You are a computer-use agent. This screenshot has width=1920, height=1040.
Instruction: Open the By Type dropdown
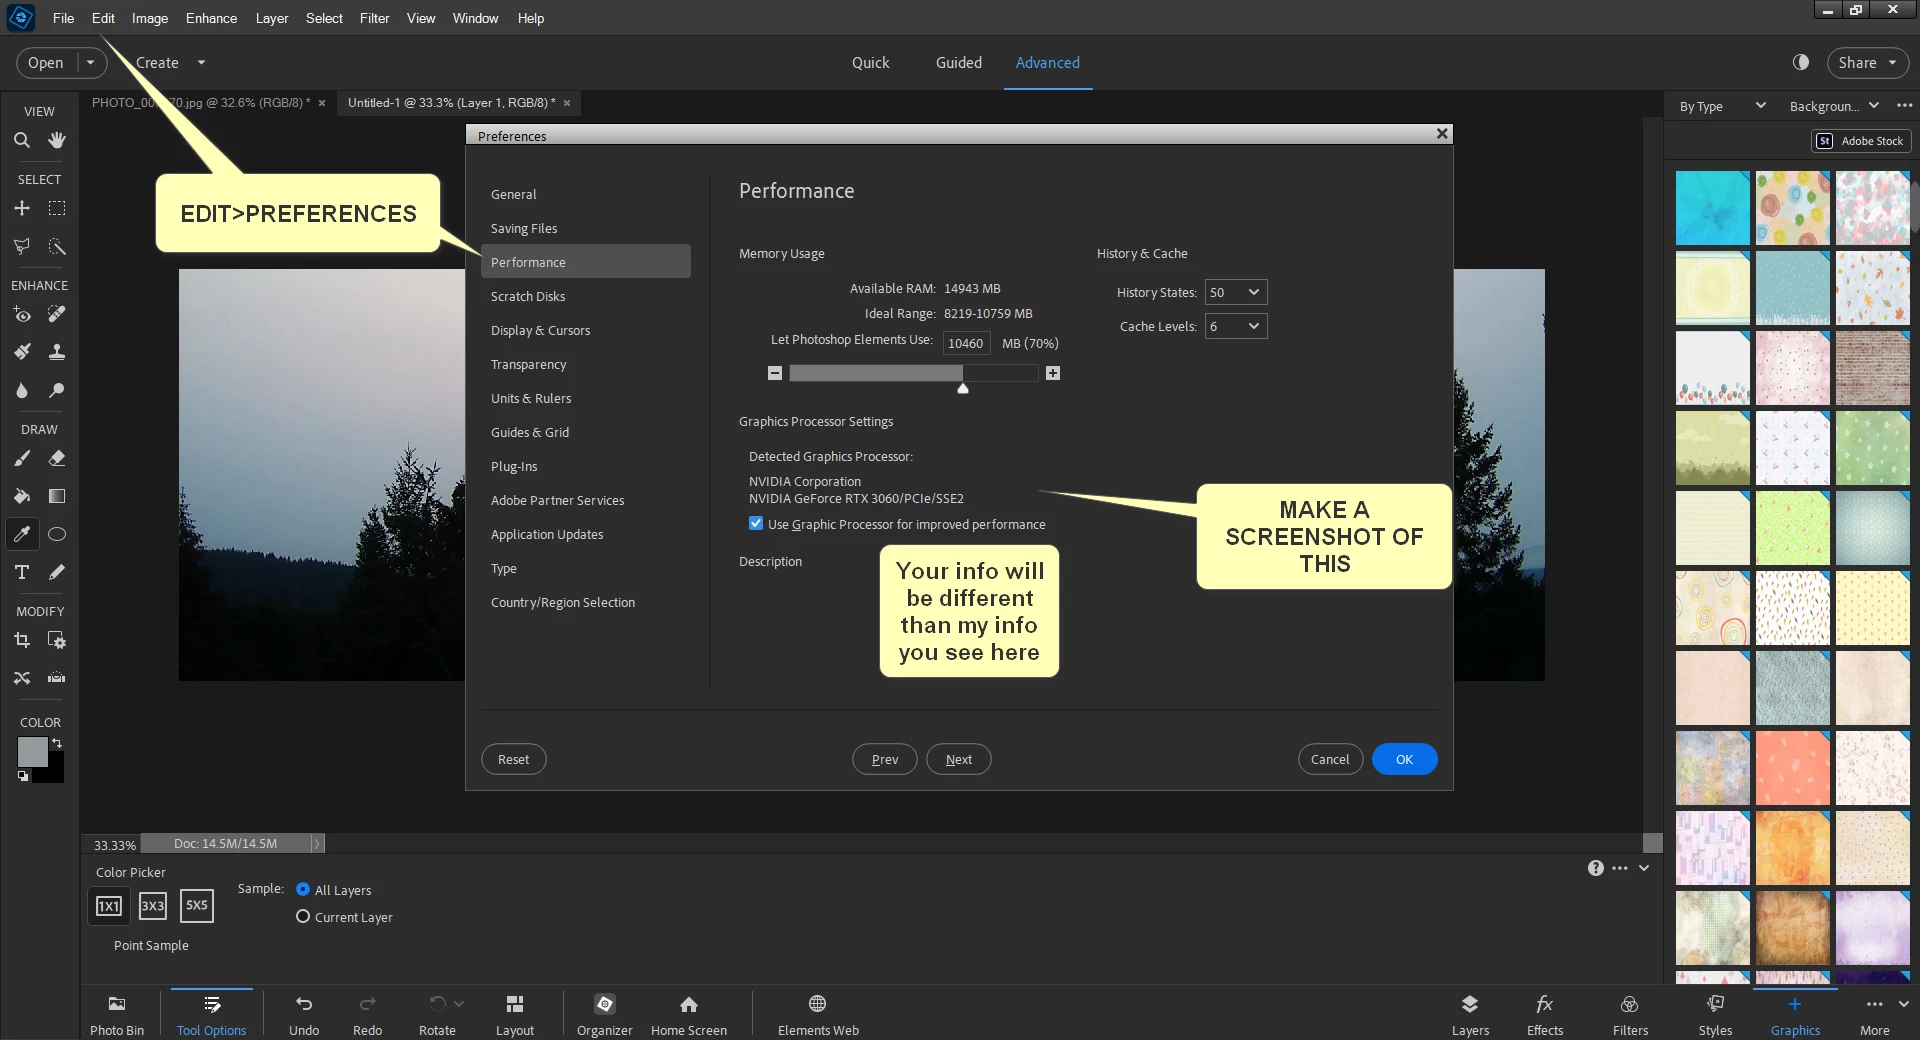pyautogui.click(x=1723, y=106)
